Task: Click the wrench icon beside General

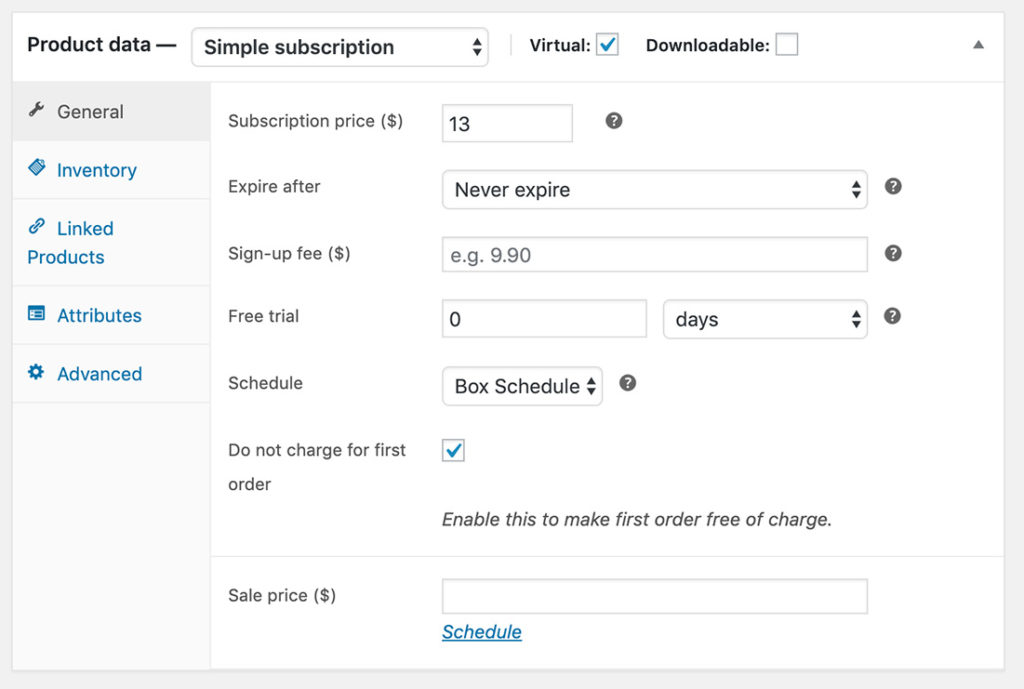Action: [37, 110]
